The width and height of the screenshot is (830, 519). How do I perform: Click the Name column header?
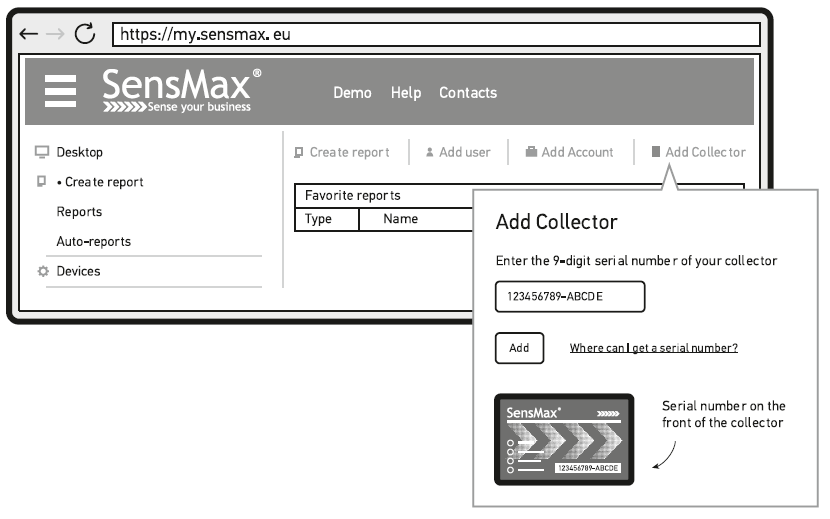pos(401,219)
